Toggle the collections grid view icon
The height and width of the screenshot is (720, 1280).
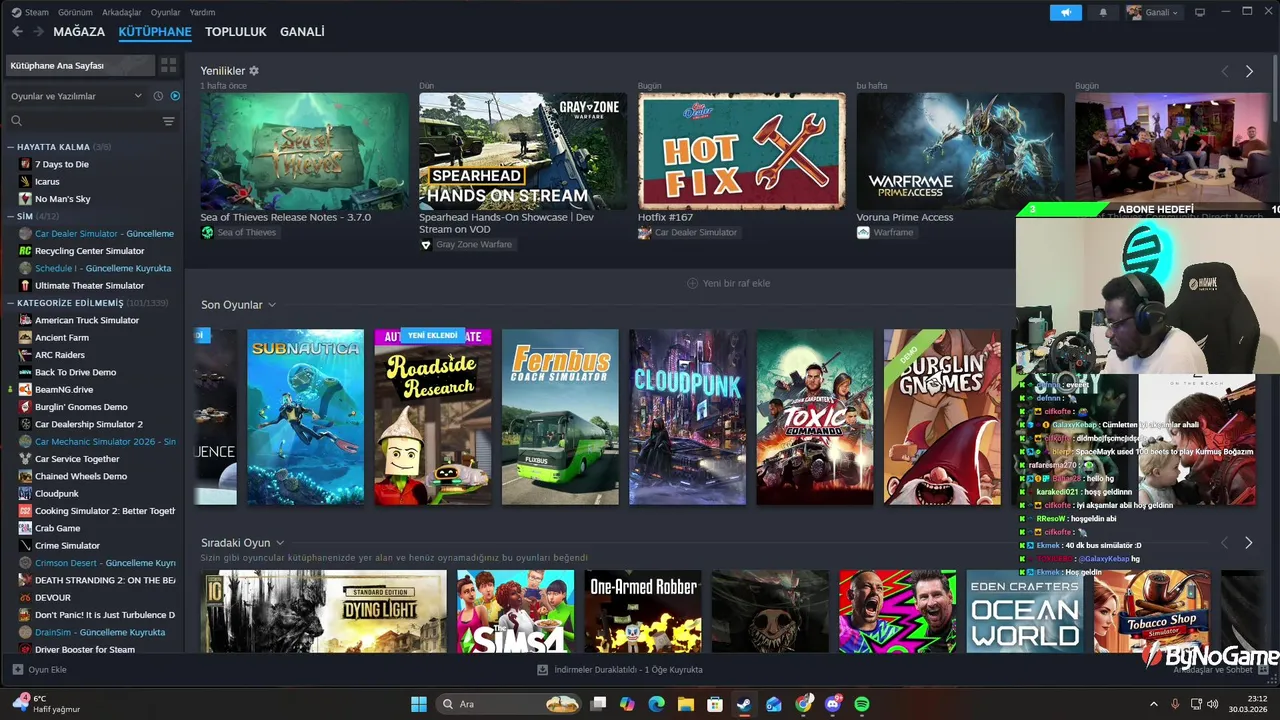coord(168,65)
